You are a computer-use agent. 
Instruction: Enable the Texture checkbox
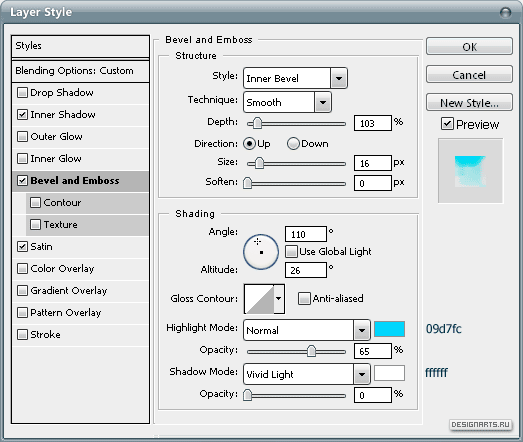pyautogui.click(x=35, y=225)
